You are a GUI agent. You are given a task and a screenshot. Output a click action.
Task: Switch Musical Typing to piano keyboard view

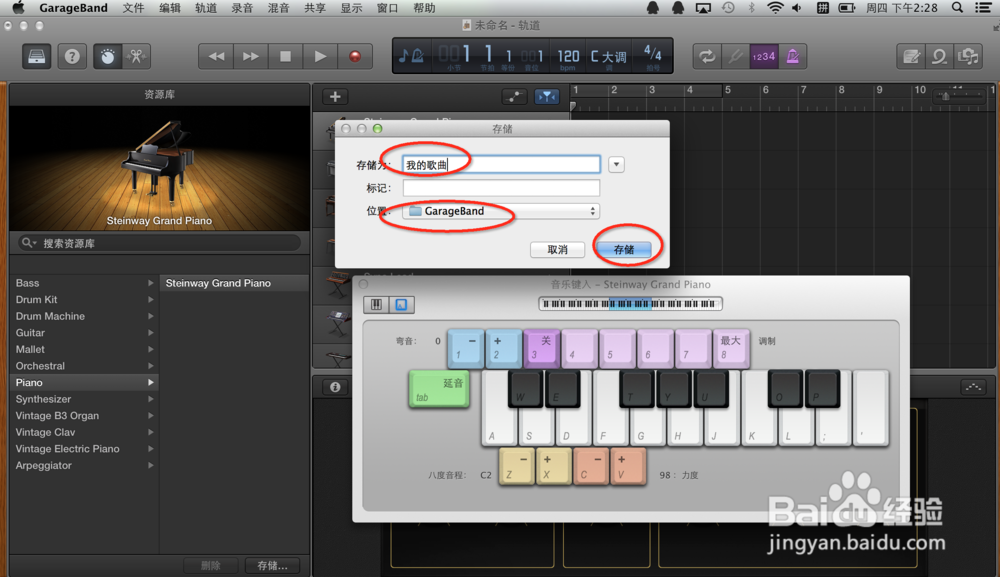tap(376, 305)
